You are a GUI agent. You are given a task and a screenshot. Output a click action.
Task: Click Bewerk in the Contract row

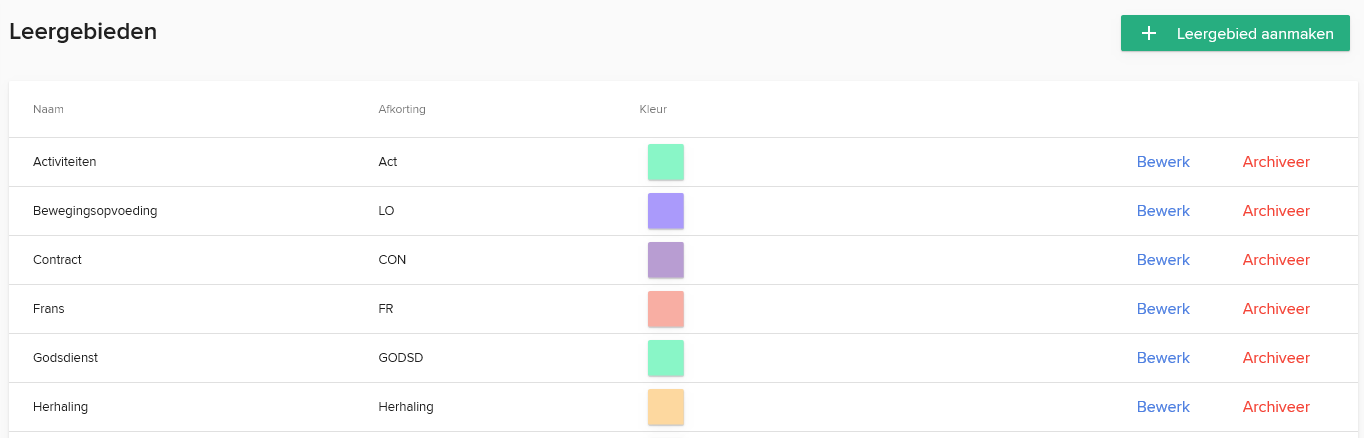(1163, 260)
